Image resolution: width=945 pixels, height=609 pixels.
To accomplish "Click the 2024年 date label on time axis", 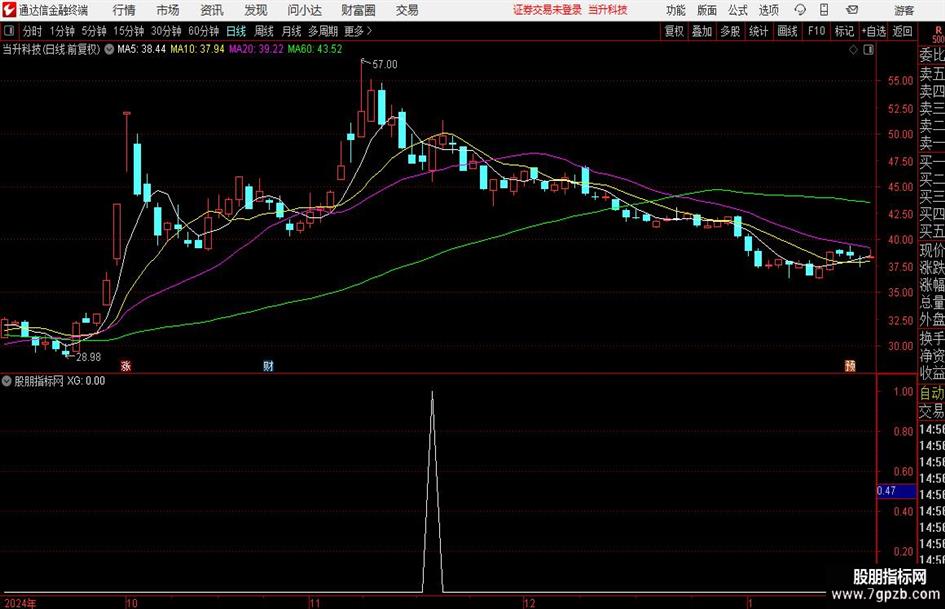I will [x=20, y=603].
